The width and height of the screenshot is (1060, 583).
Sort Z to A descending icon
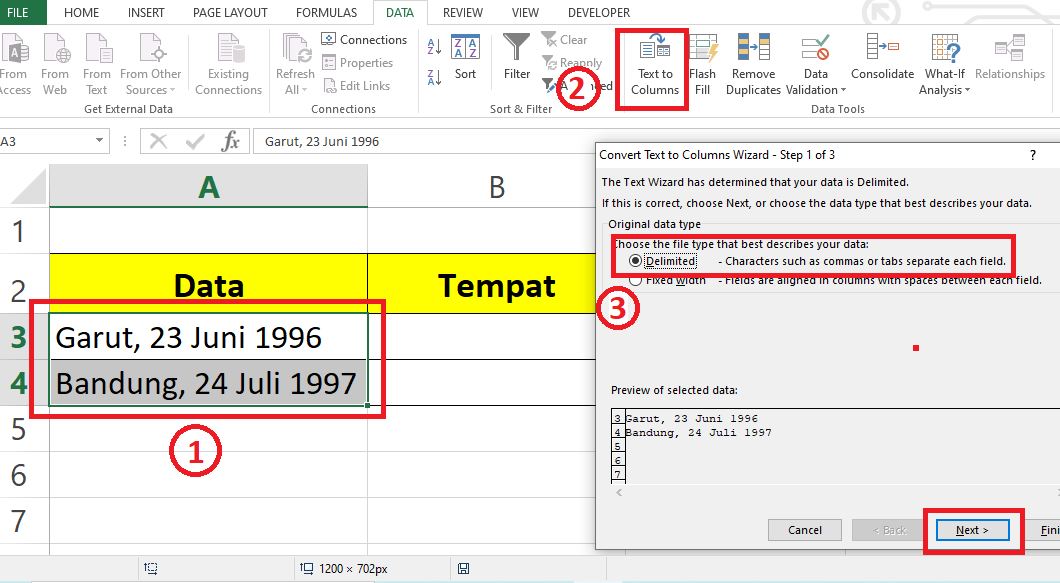click(434, 77)
